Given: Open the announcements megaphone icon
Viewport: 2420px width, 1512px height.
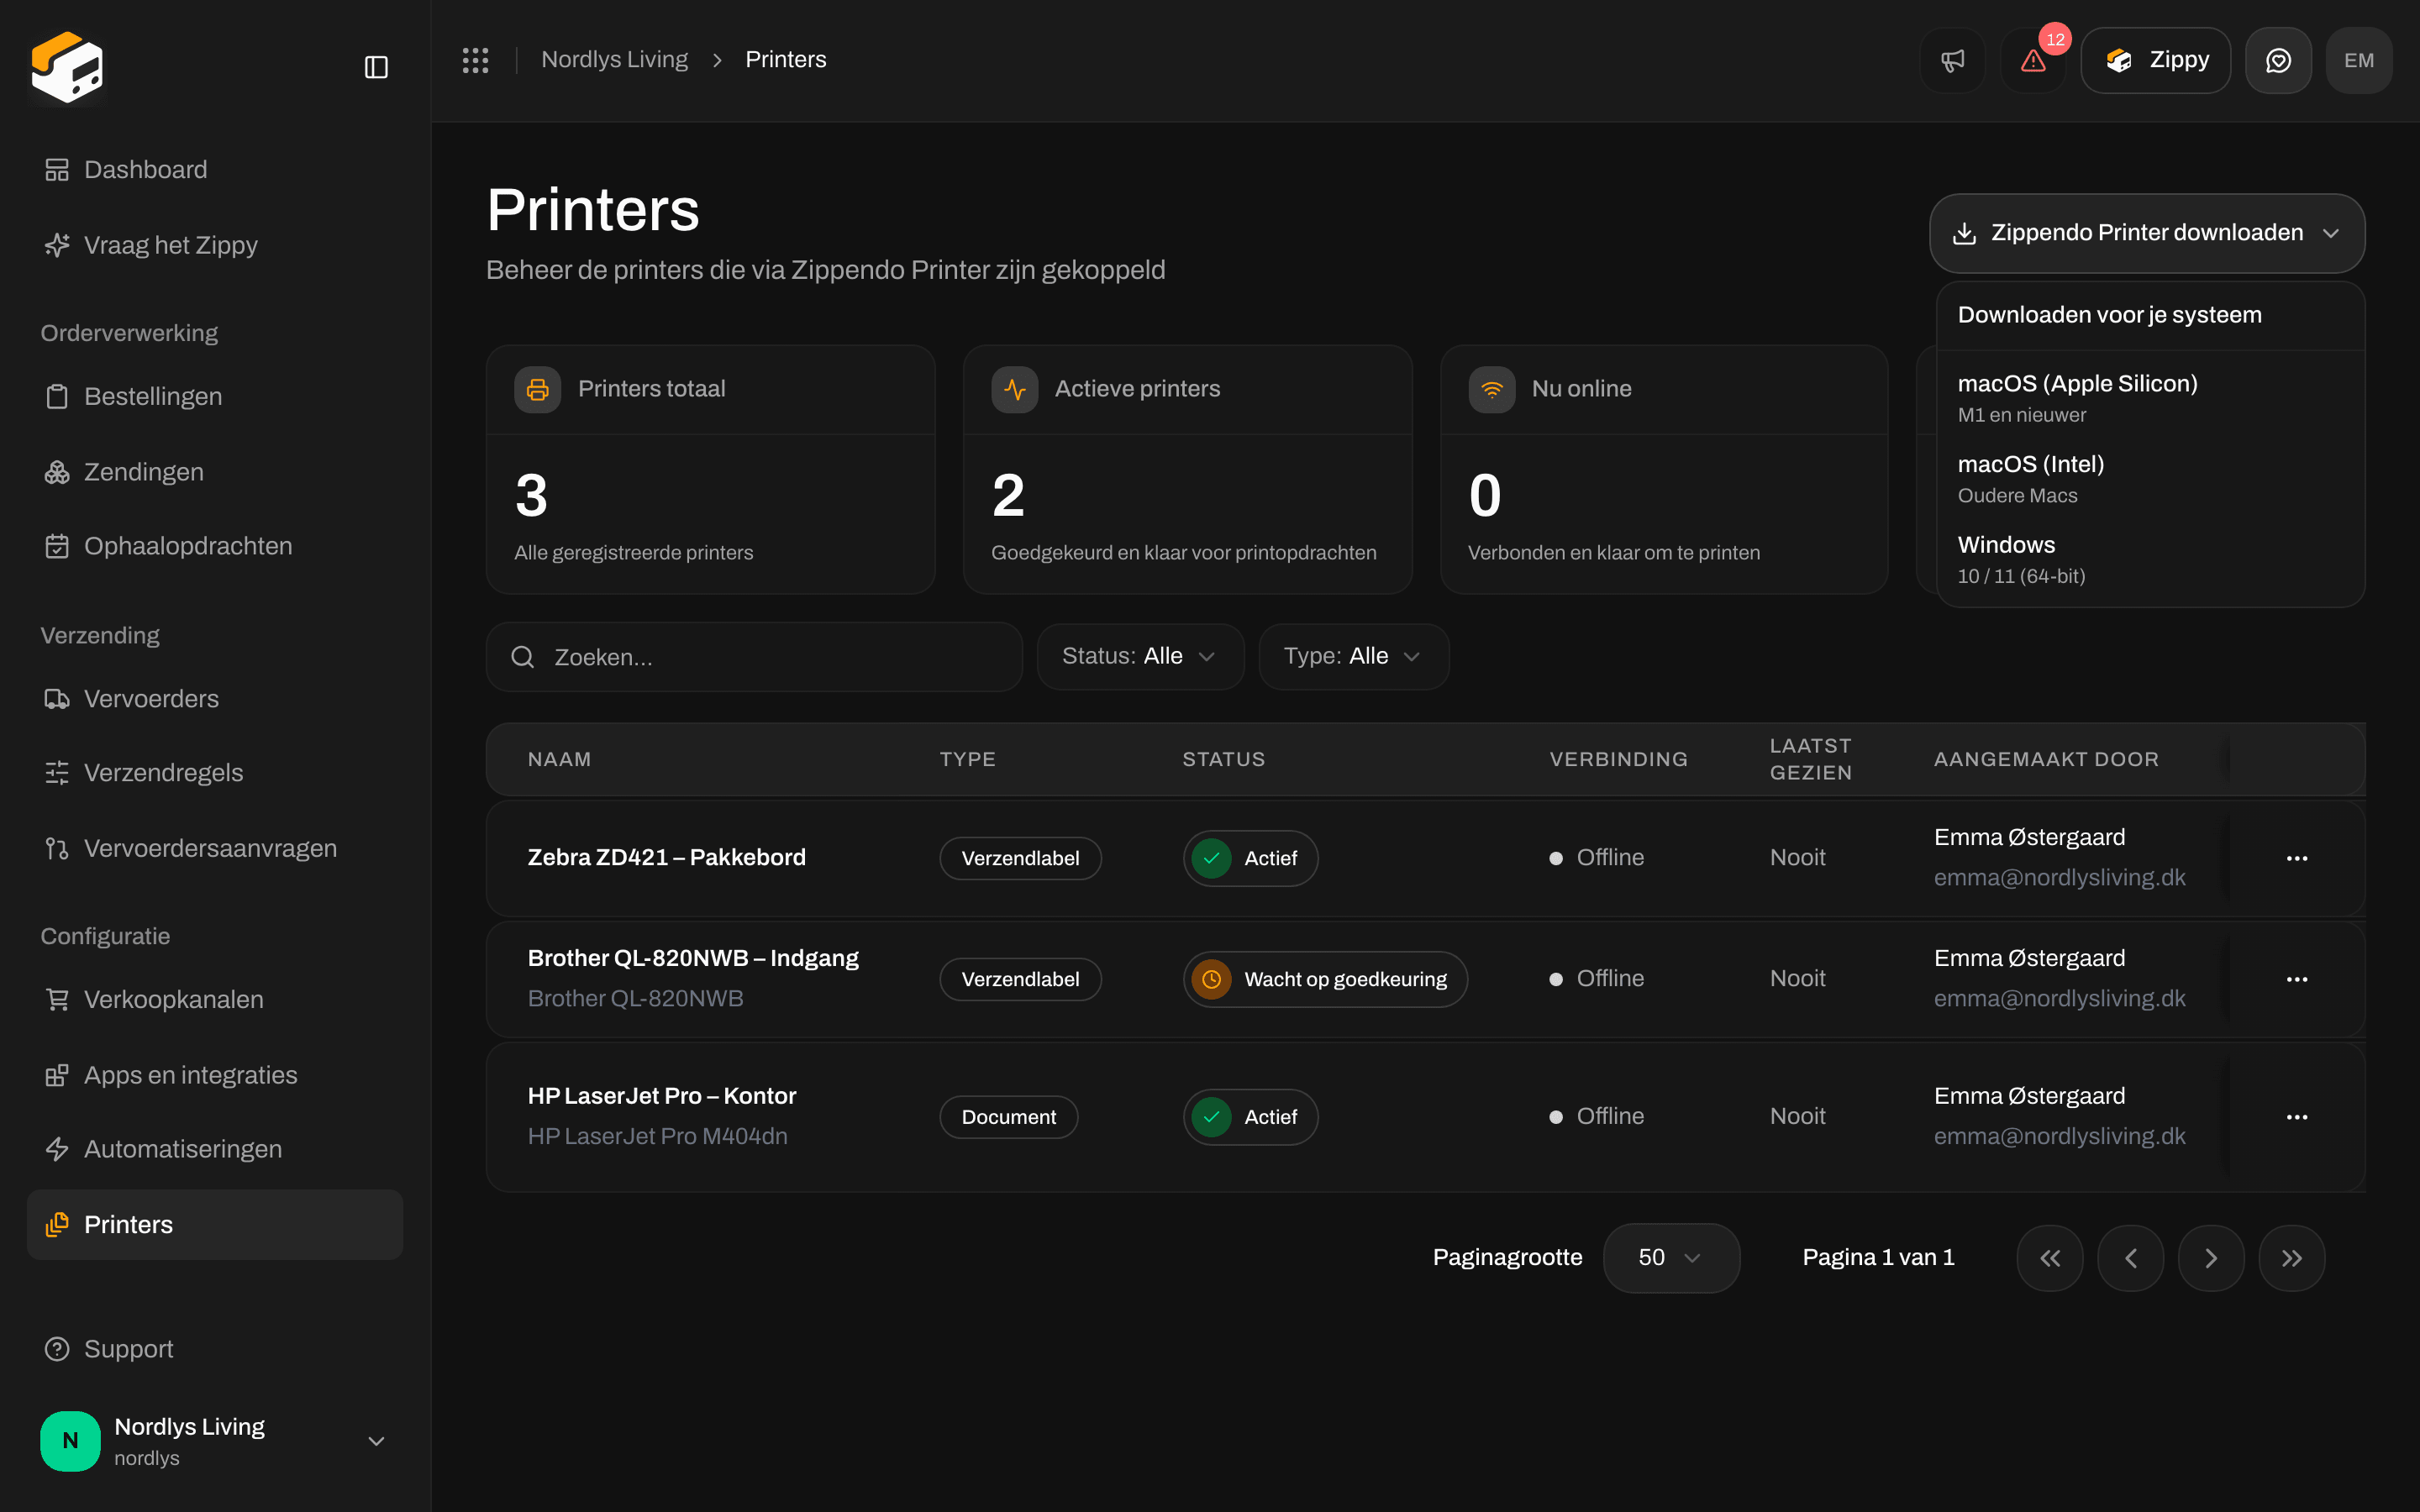Looking at the screenshot, I should click(x=1952, y=60).
